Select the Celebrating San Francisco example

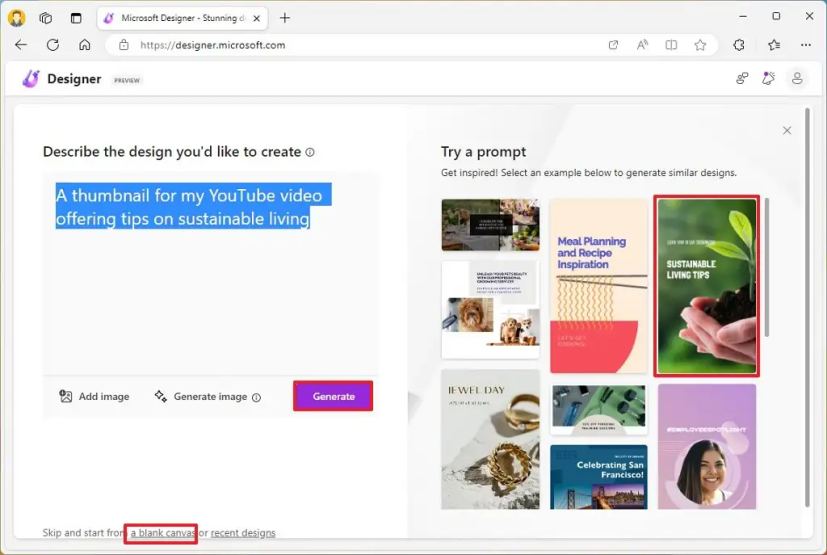point(599,477)
